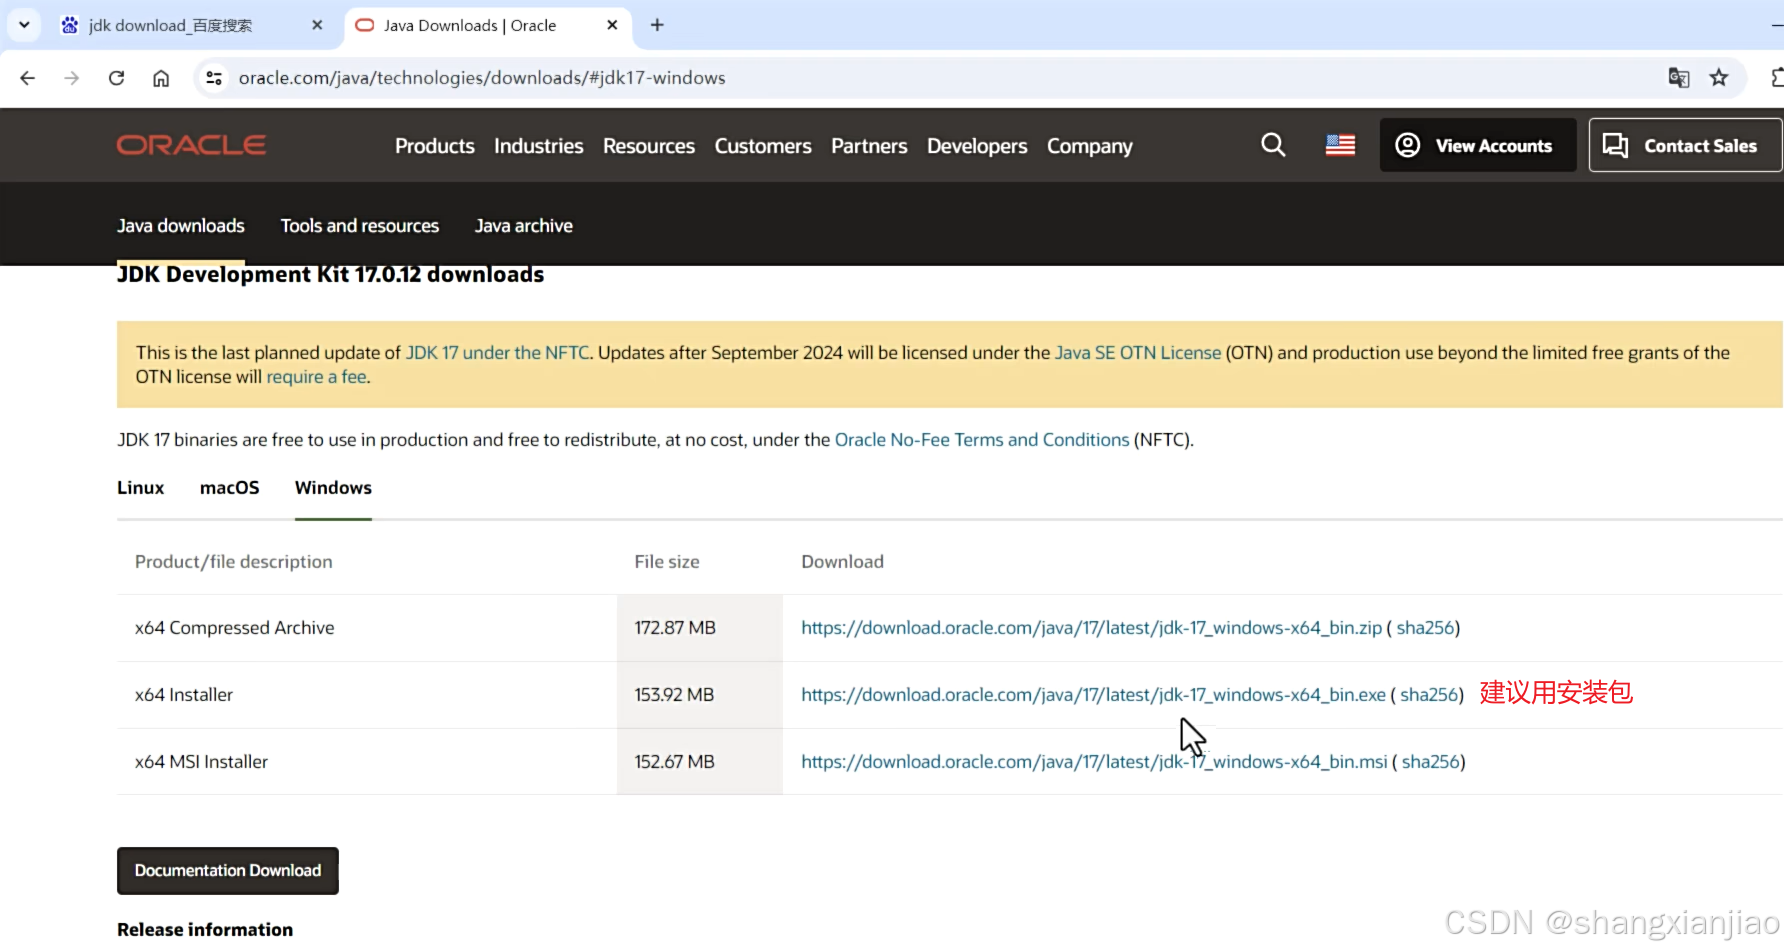This screenshot has height=952, width=1784.
Task: Open the Company menu
Action: tap(1090, 146)
